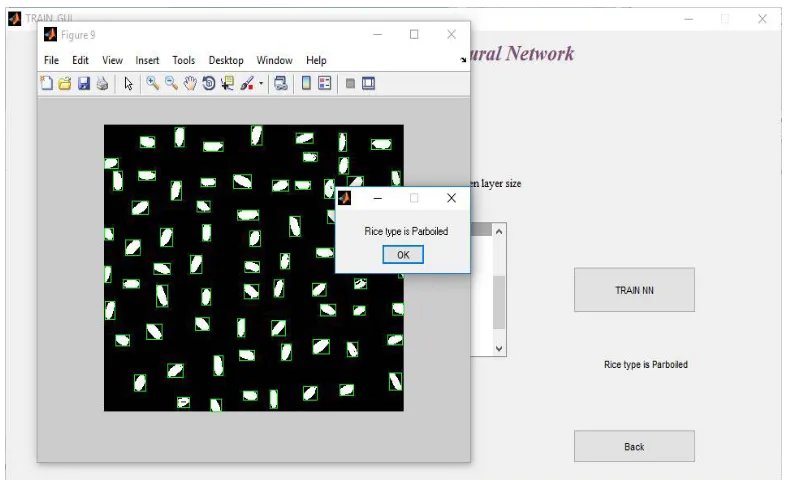Select the Edit Plot arrow tool
Viewport: 786px width, 480px height.
(128, 83)
